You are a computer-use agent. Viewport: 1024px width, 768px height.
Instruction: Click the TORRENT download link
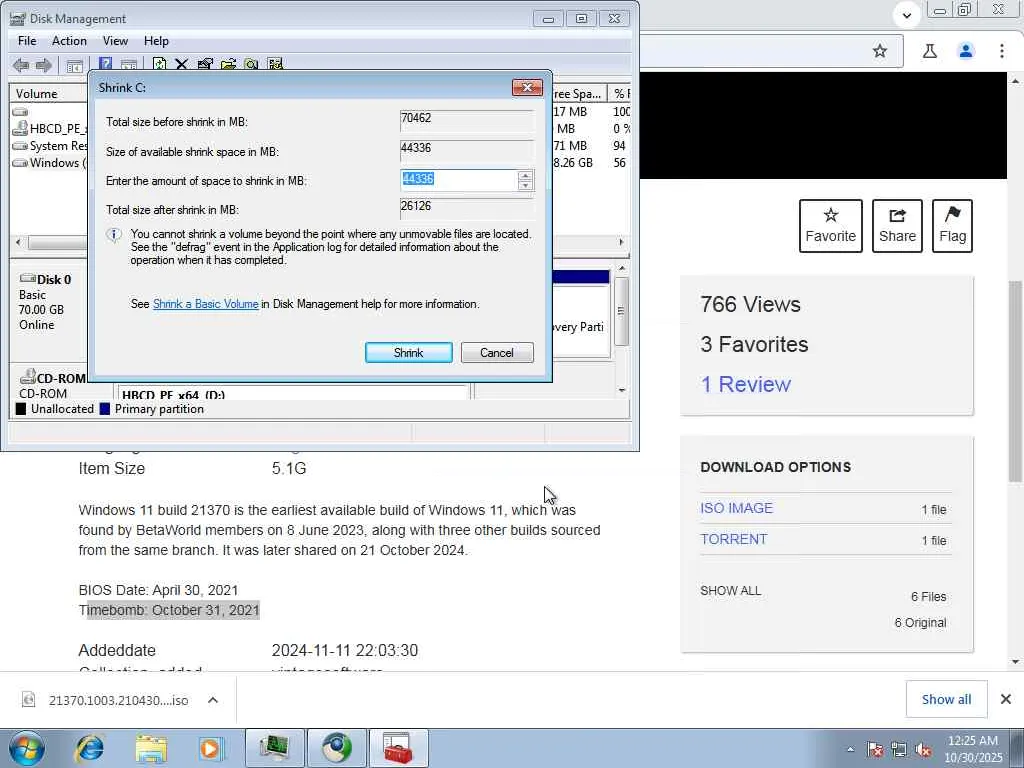733,539
